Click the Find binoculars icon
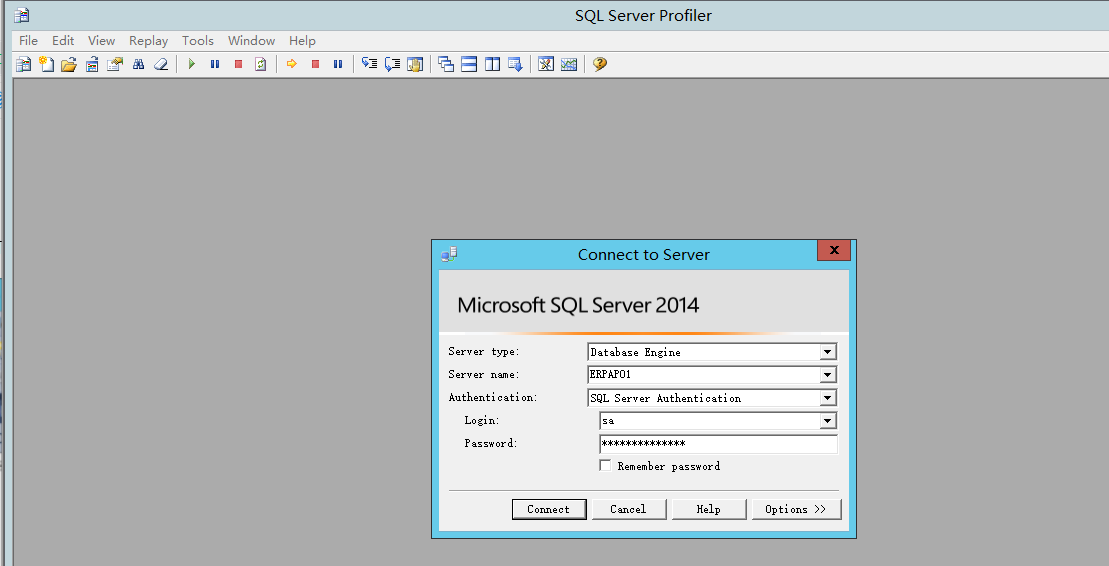Viewport: 1109px width, 566px height. coord(138,64)
